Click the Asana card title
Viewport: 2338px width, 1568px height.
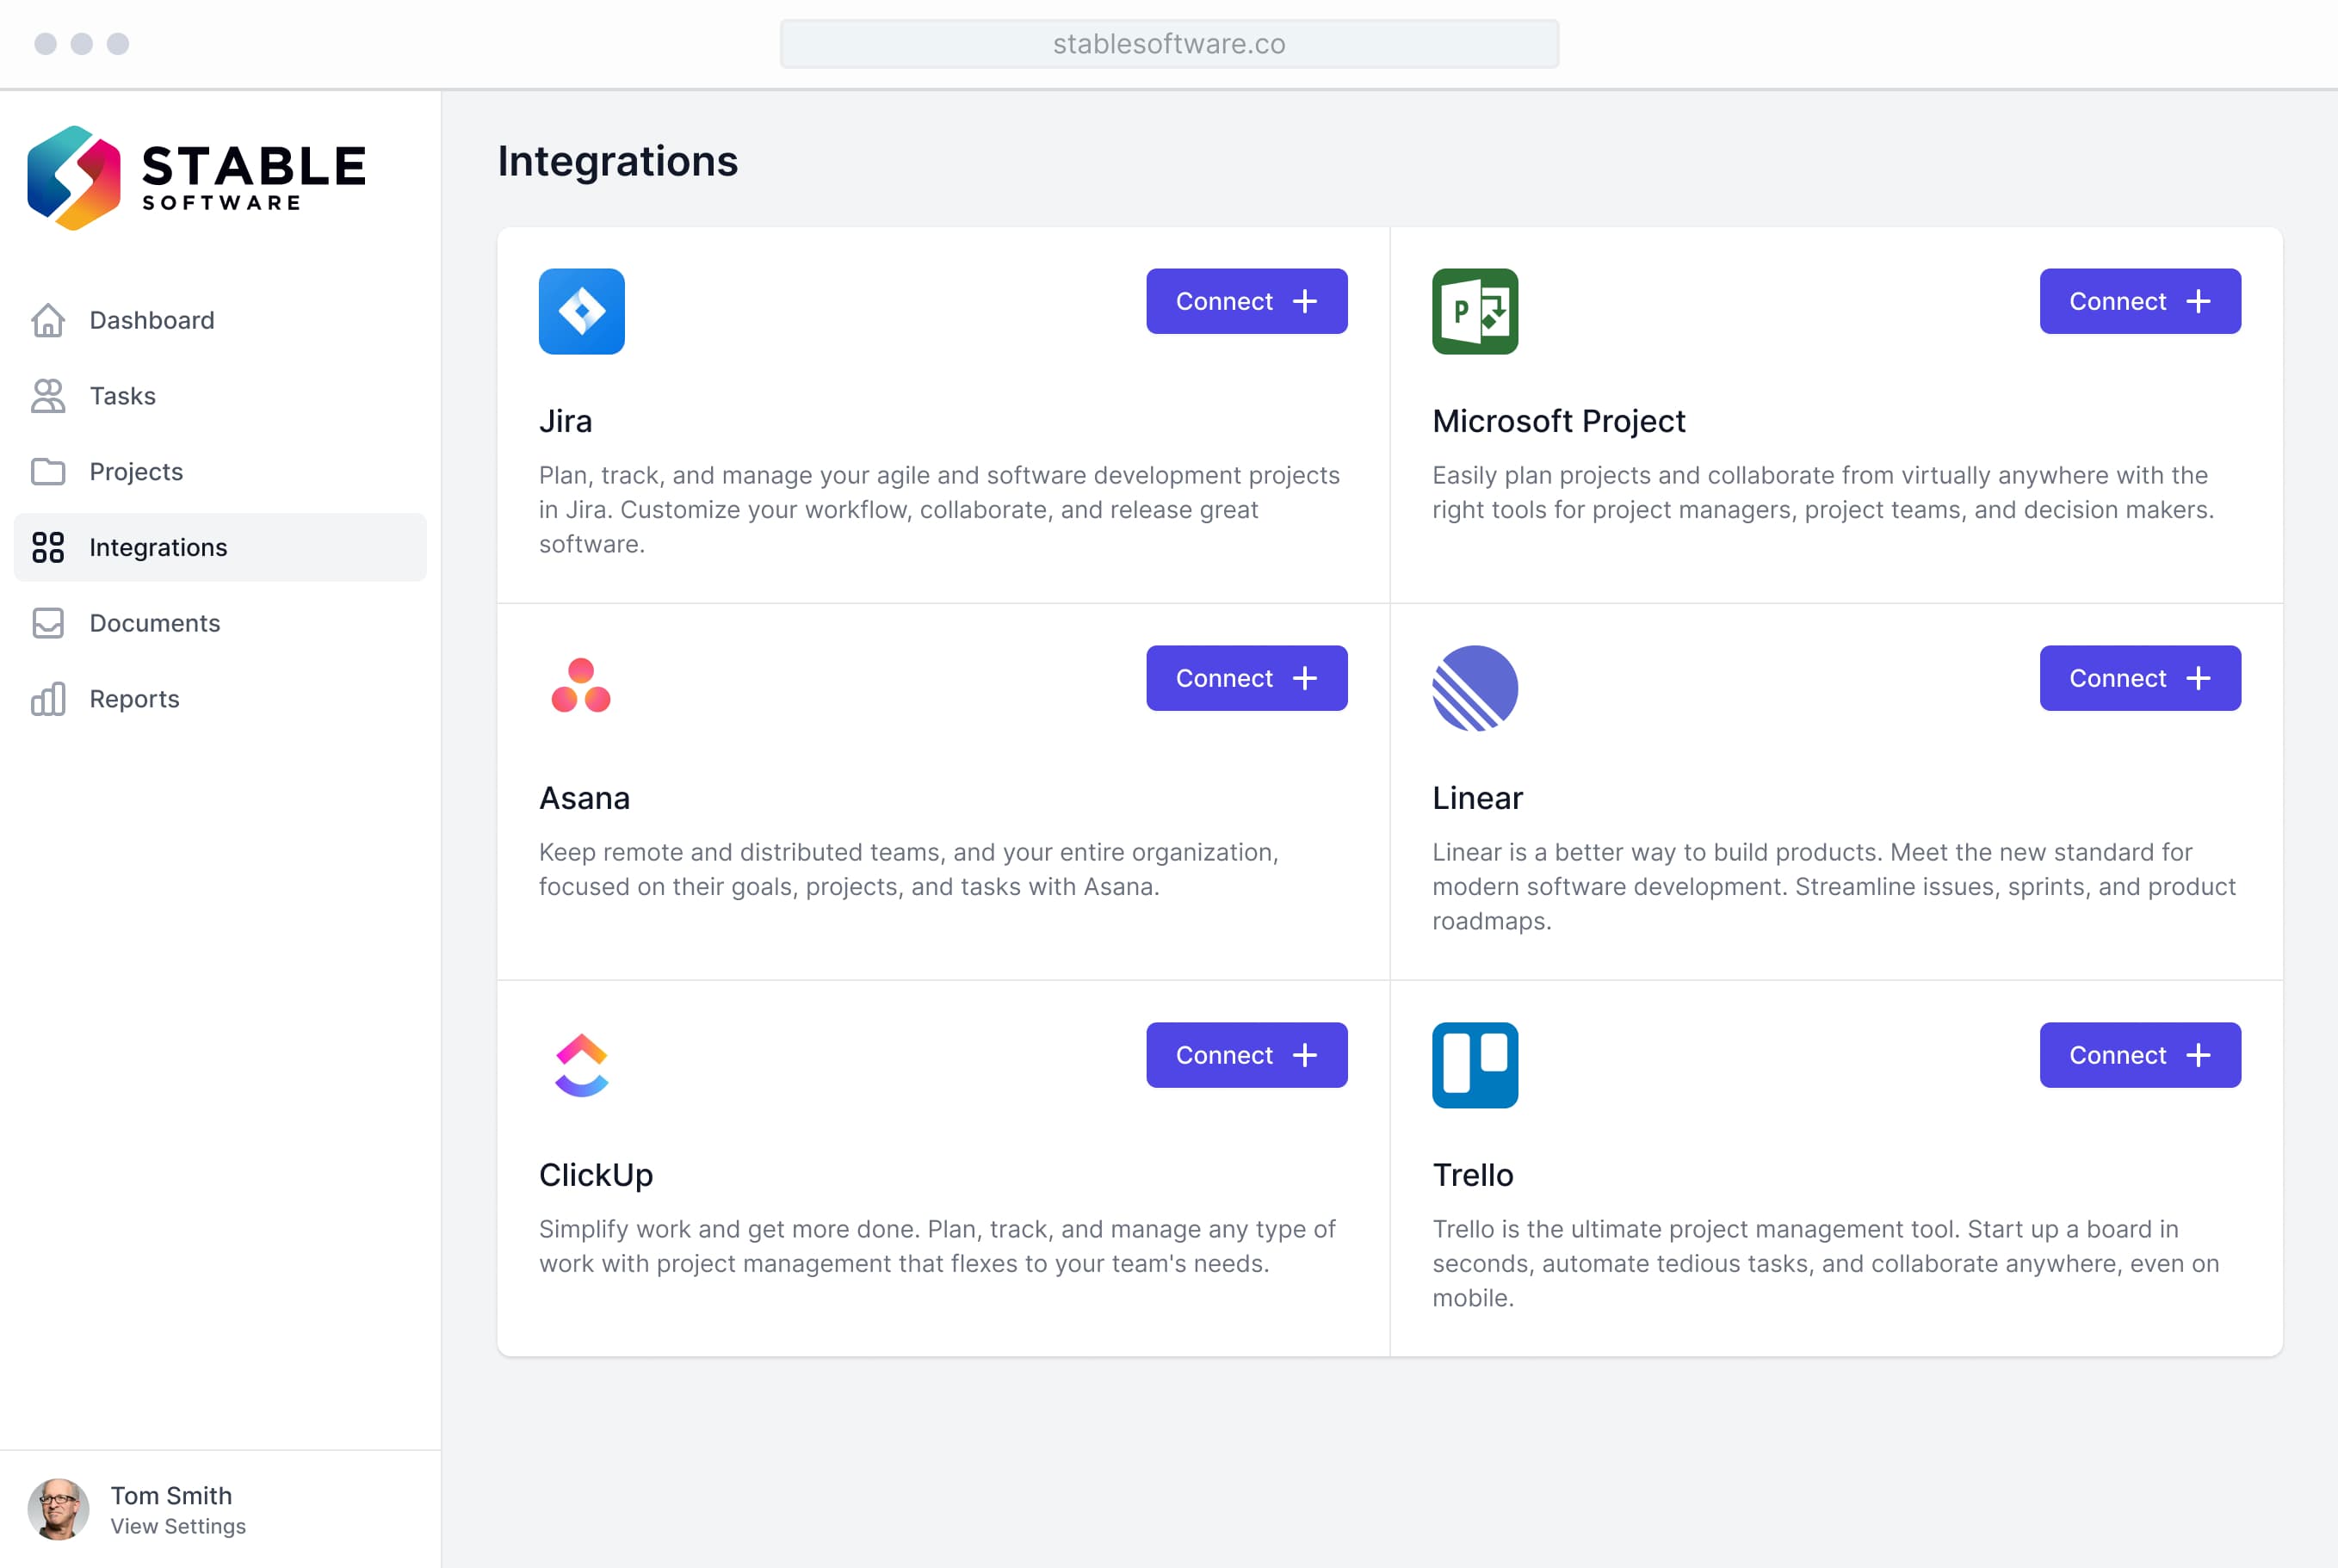coord(585,798)
